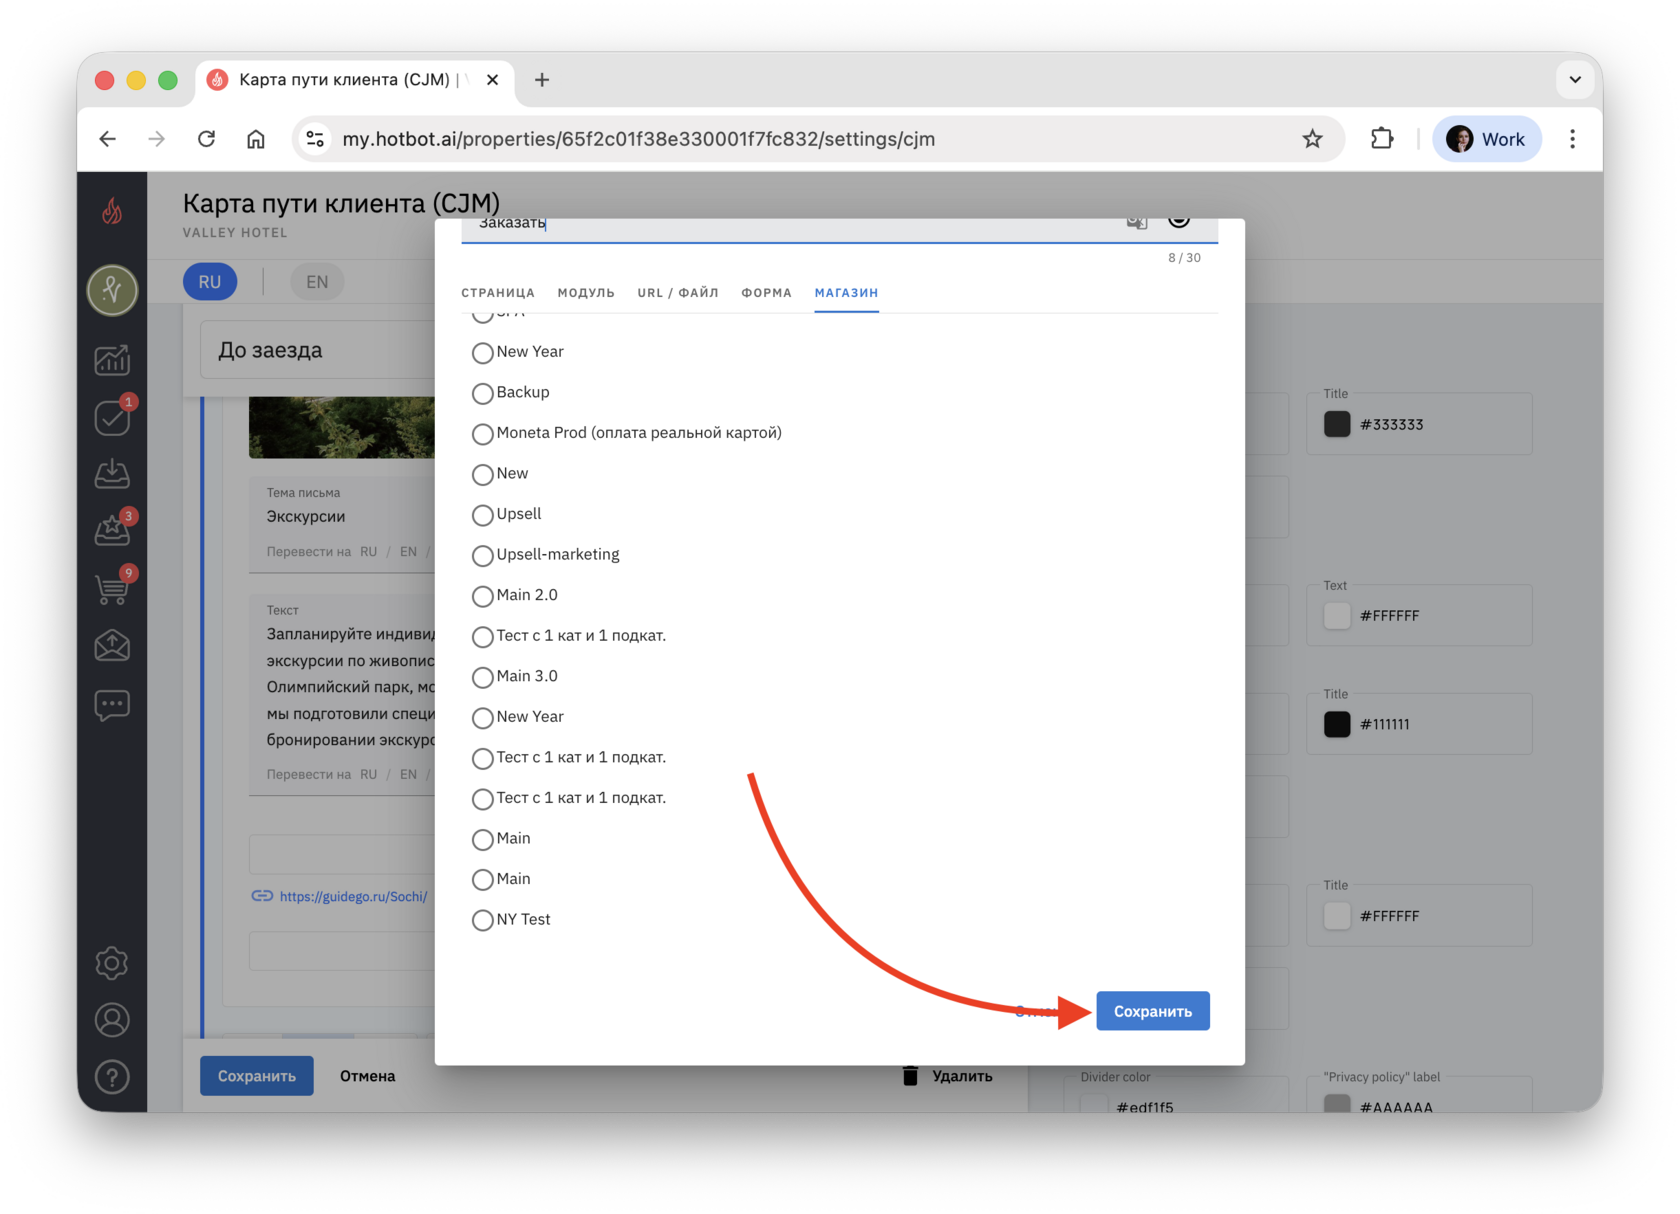Choose the radio labeled only New
Image resolution: width=1680 pixels, height=1214 pixels.
click(x=483, y=474)
